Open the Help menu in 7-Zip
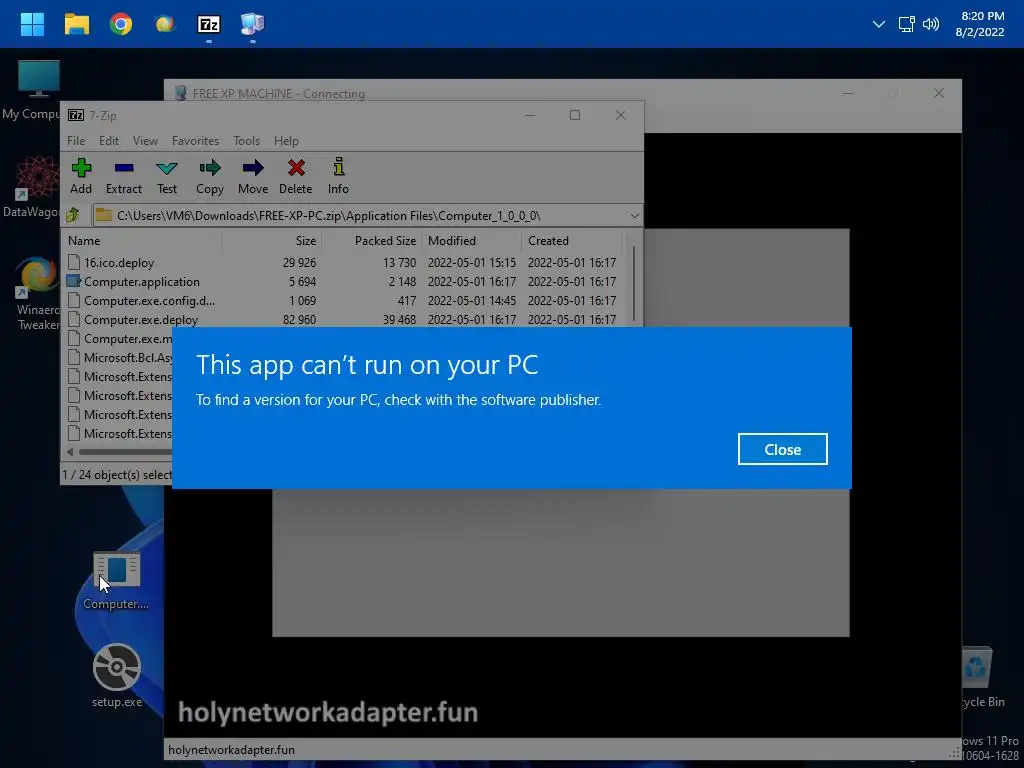Viewport: 1024px width, 768px height. (286, 140)
